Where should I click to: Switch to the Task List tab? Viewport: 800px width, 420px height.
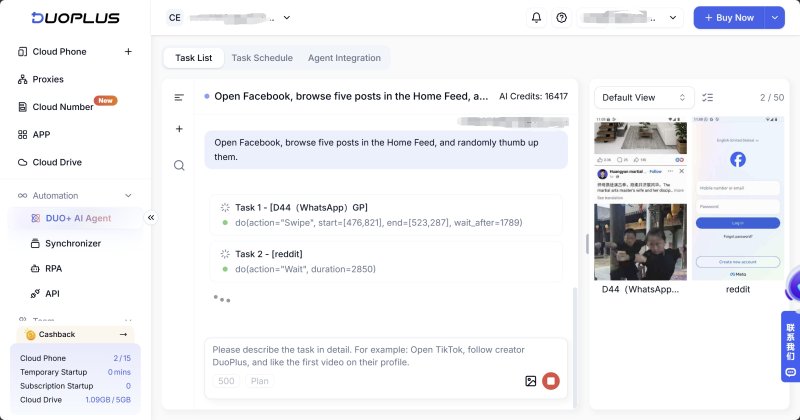[193, 58]
